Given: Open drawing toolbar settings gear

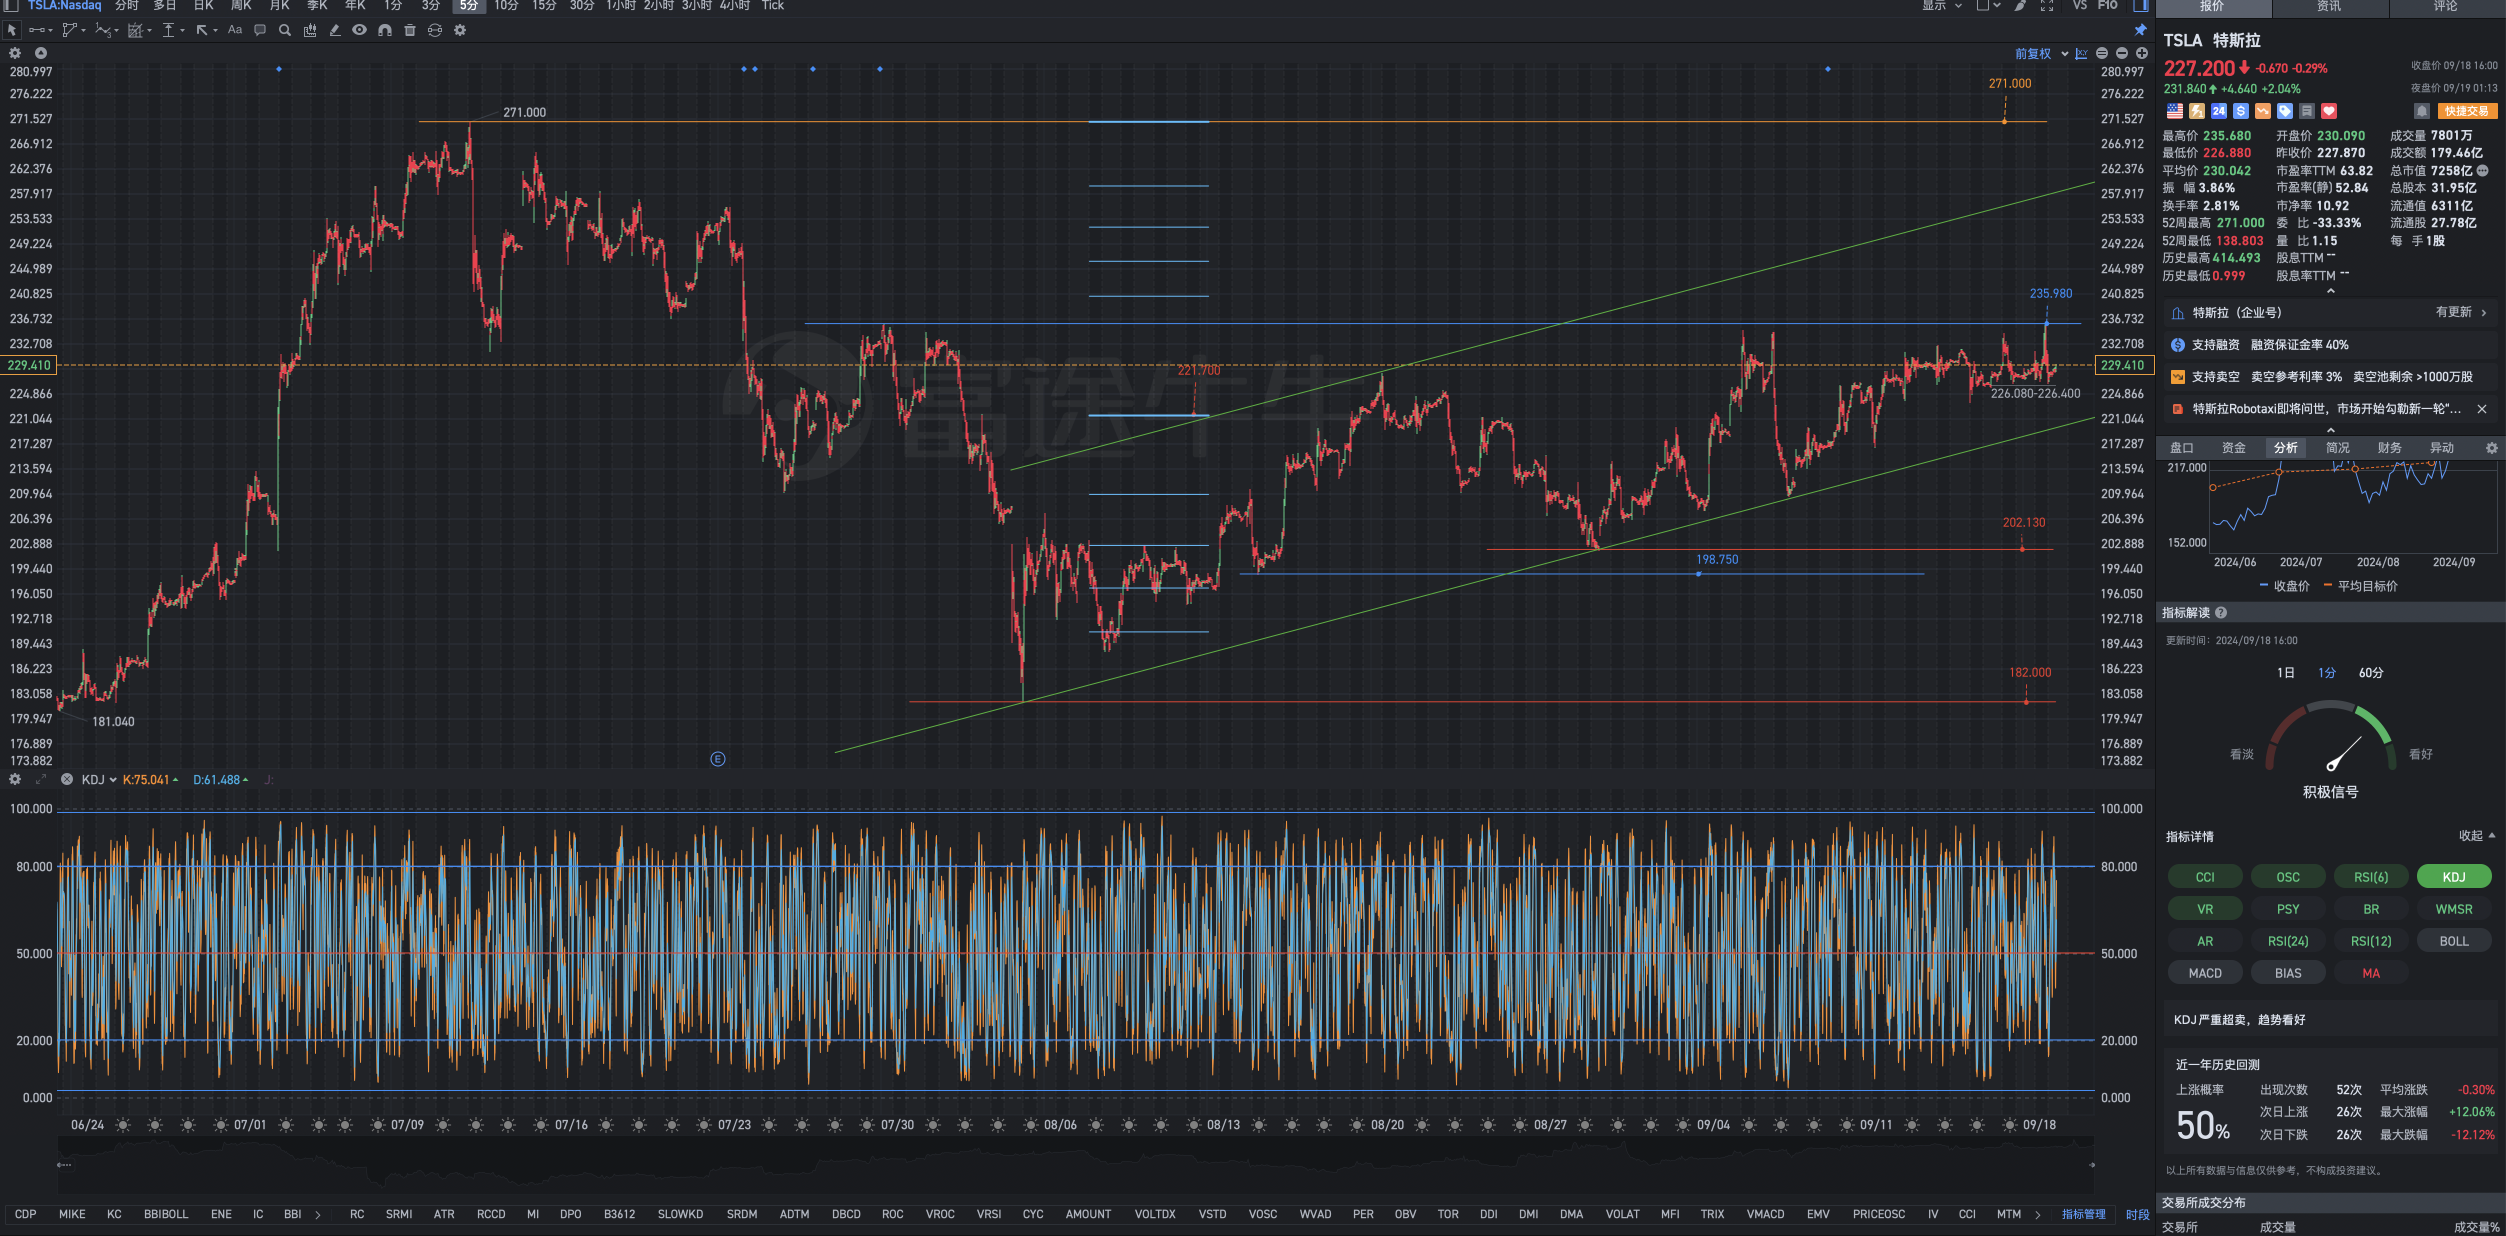Looking at the screenshot, I should 460,30.
